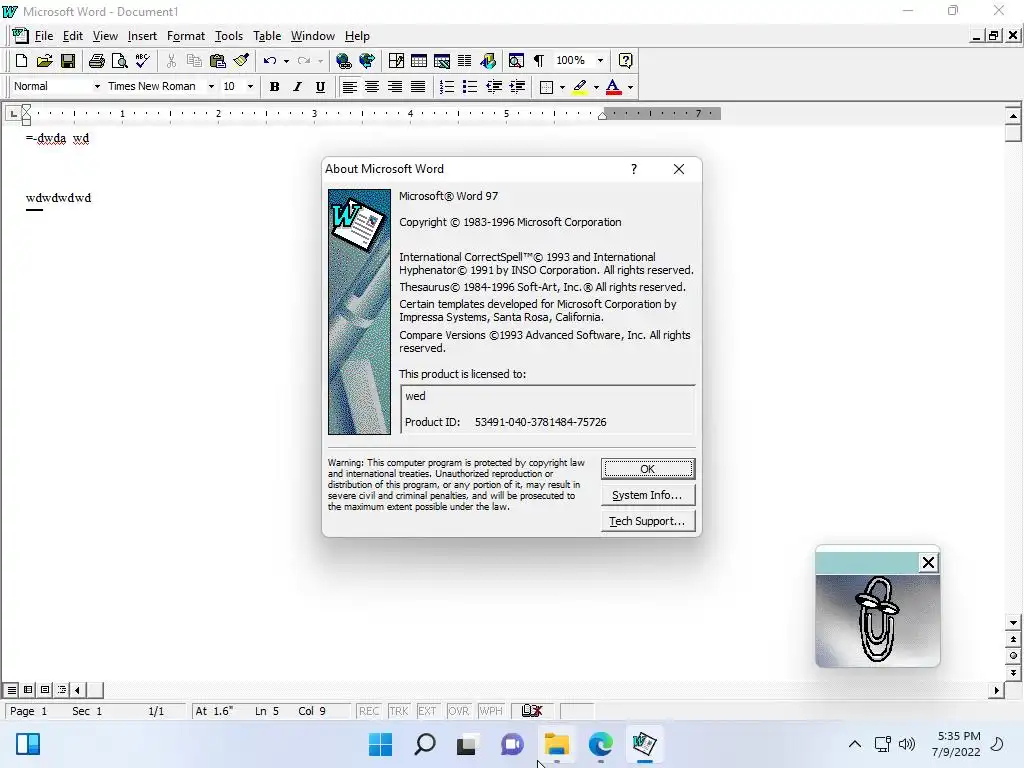This screenshot has height=768, width=1024.
Task: Create a new blank document
Action: [21, 61]
